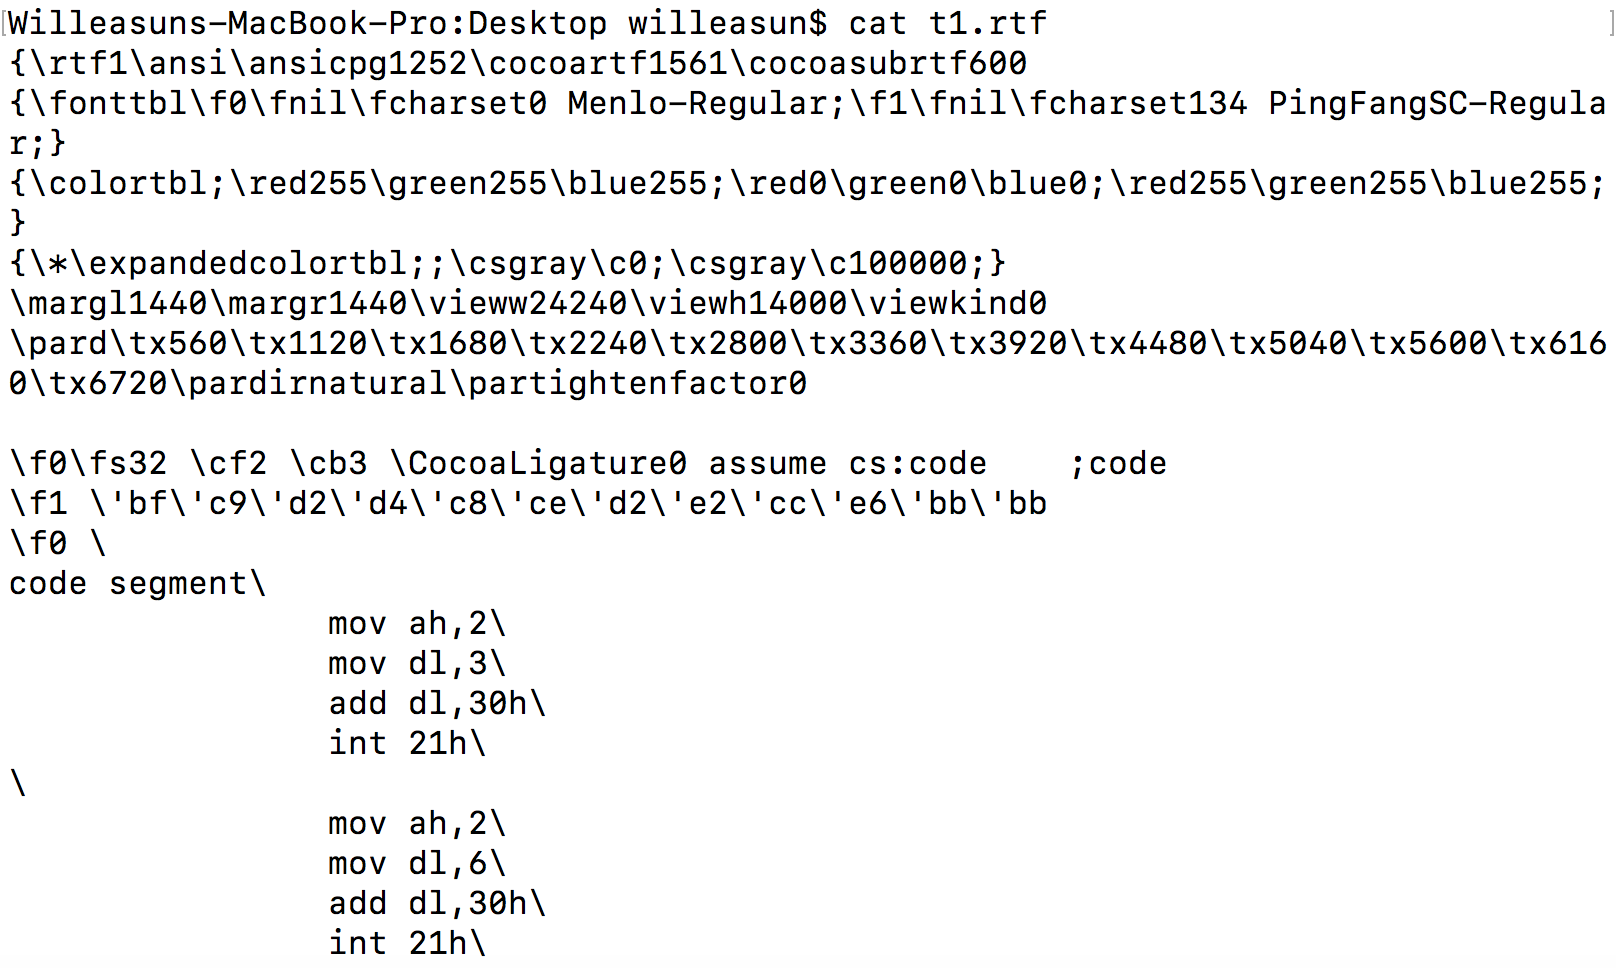Click the "PingFangSC-Regula" font name
The height and width of the screenshot is (968, 1616).
[1437, 103]
